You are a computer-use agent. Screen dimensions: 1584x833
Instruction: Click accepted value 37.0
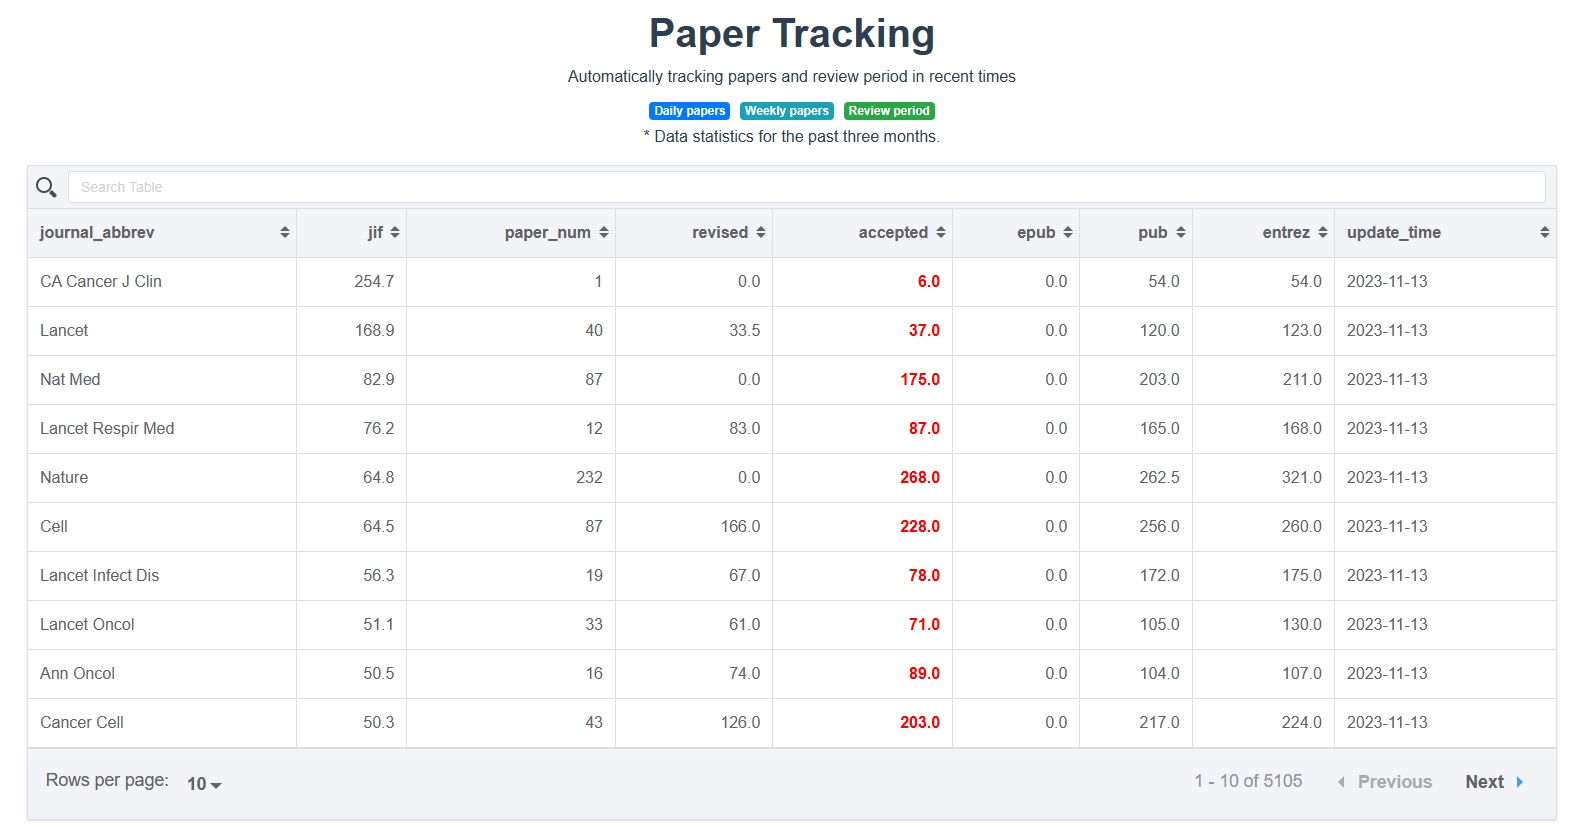(924, 331)
